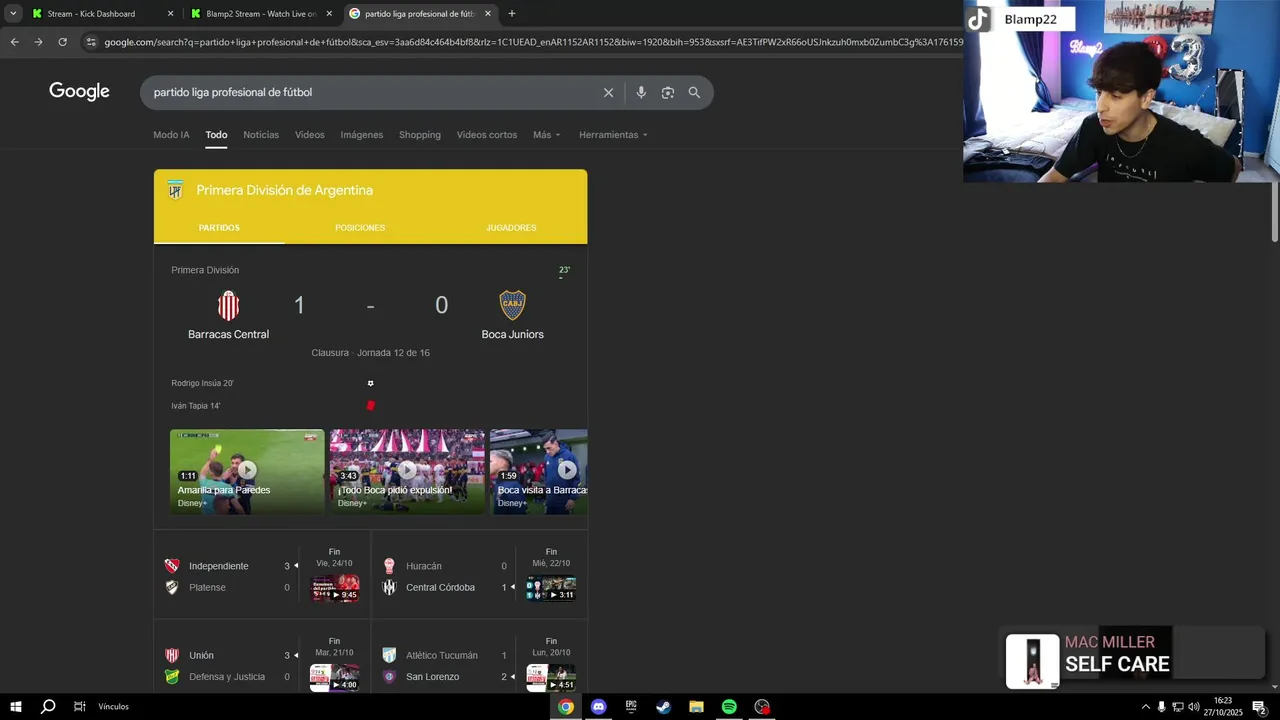Viewport: 1280px width, 720px height.
Task: Open the Google logo homepage
Action: (79, 92)
